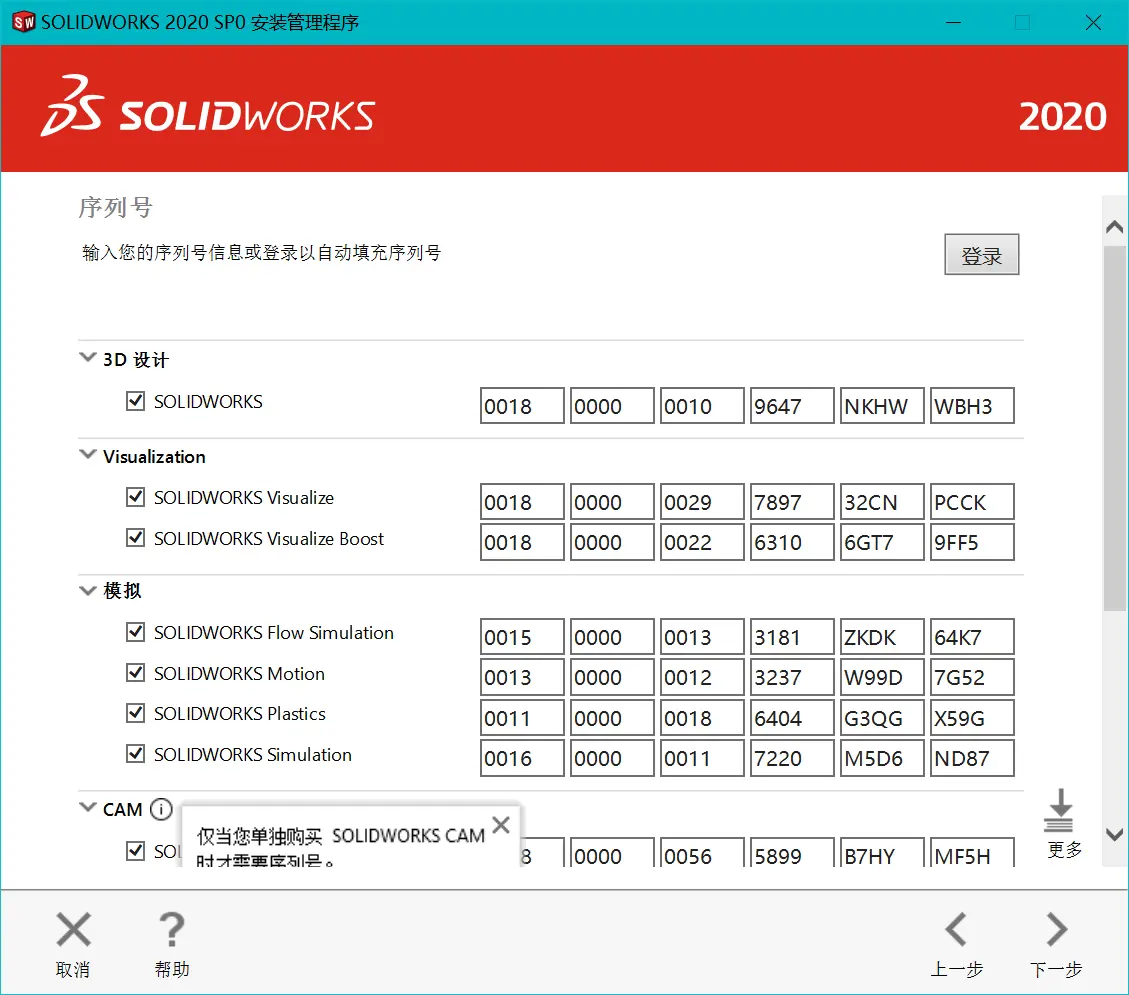Image resolution: width=1129 pixels, height=995 pixels.
Task: Uncheck SOLIDWORKS Visualize checkbox
Action: tap(135, 497)
